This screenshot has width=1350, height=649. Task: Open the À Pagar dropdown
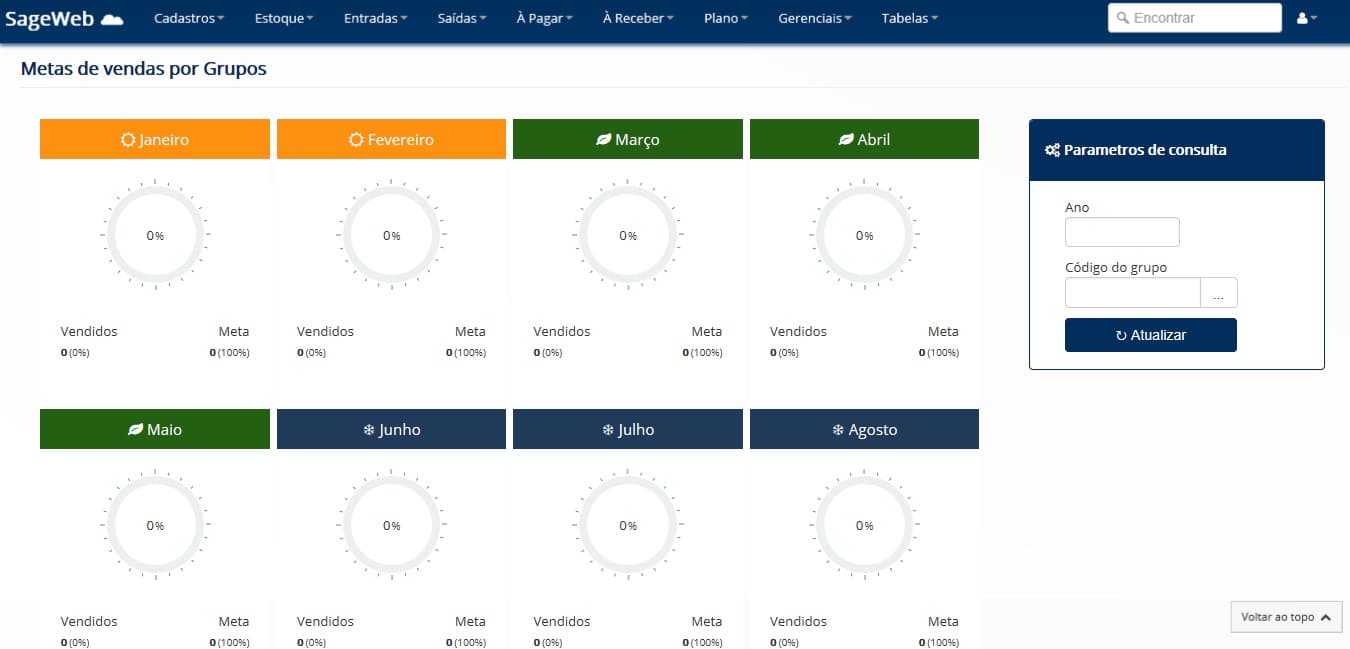[x=545, y=18]
